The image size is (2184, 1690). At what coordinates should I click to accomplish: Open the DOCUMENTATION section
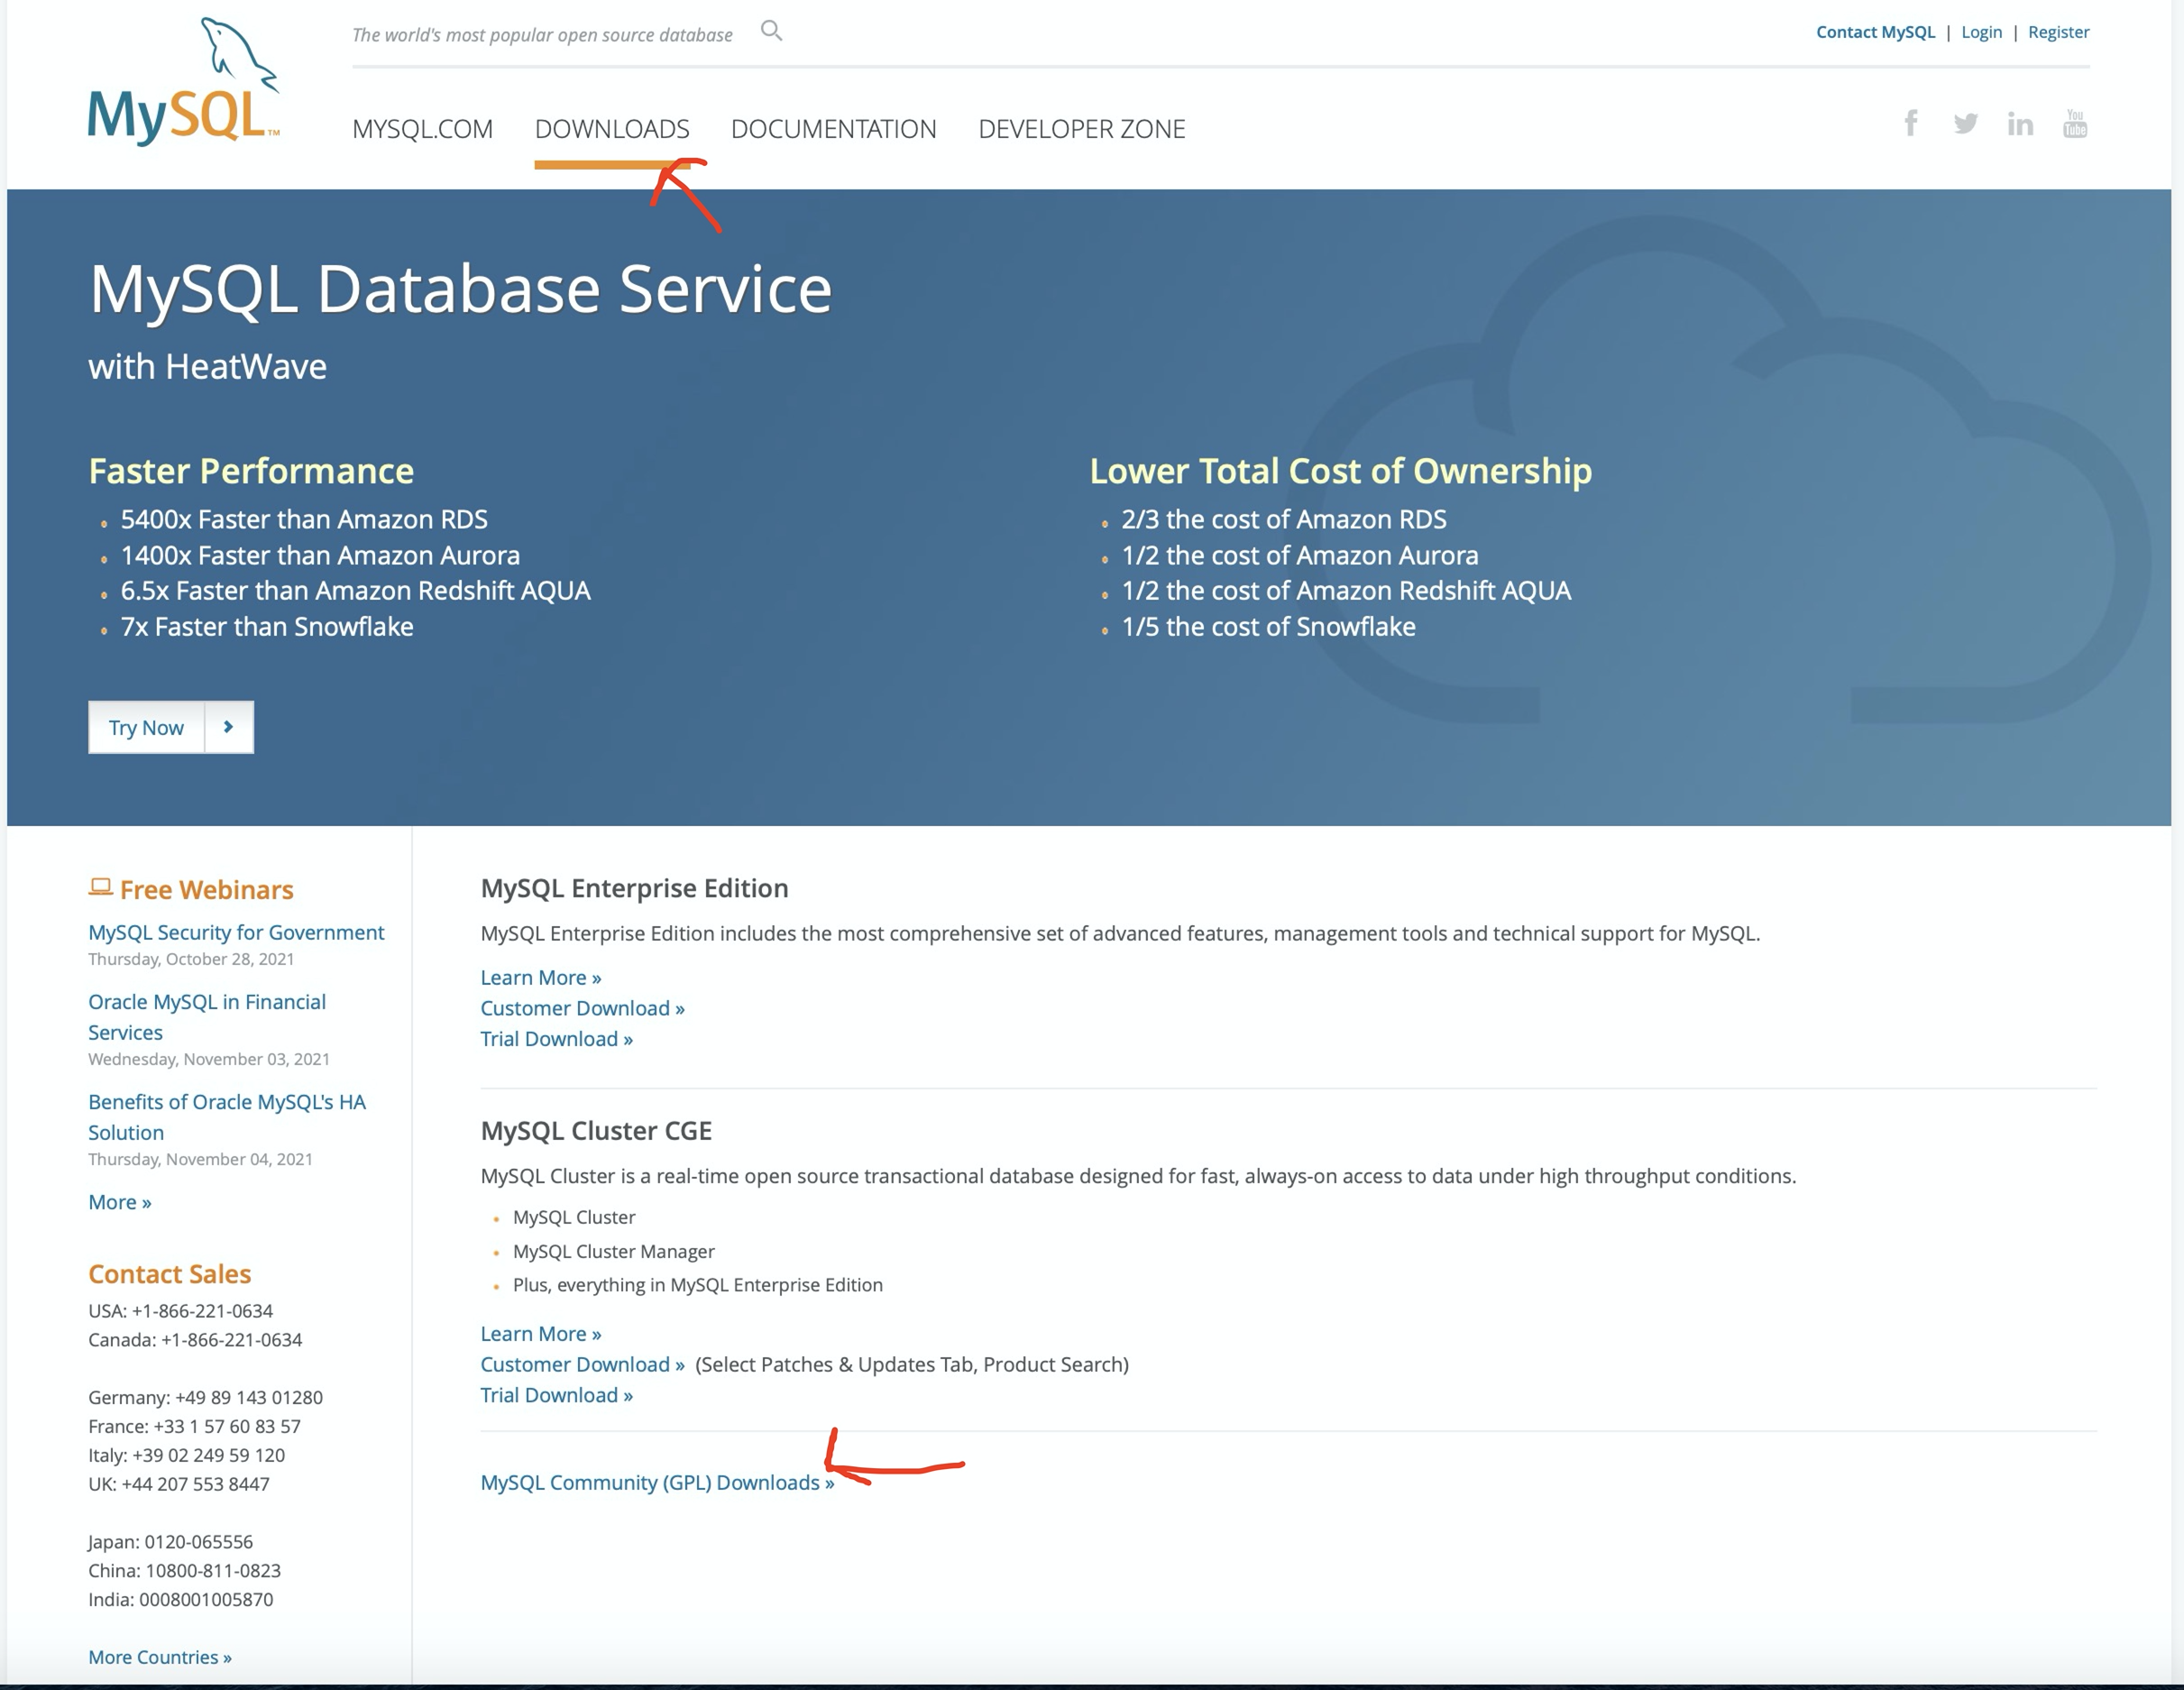click(x=834, y=128)
